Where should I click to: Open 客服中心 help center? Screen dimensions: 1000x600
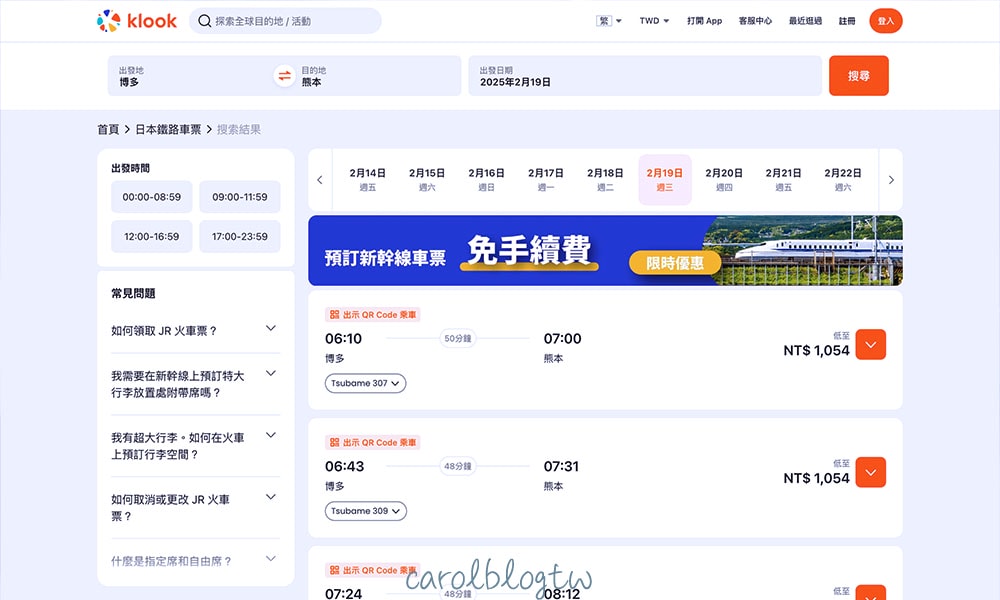click(755, 21)
